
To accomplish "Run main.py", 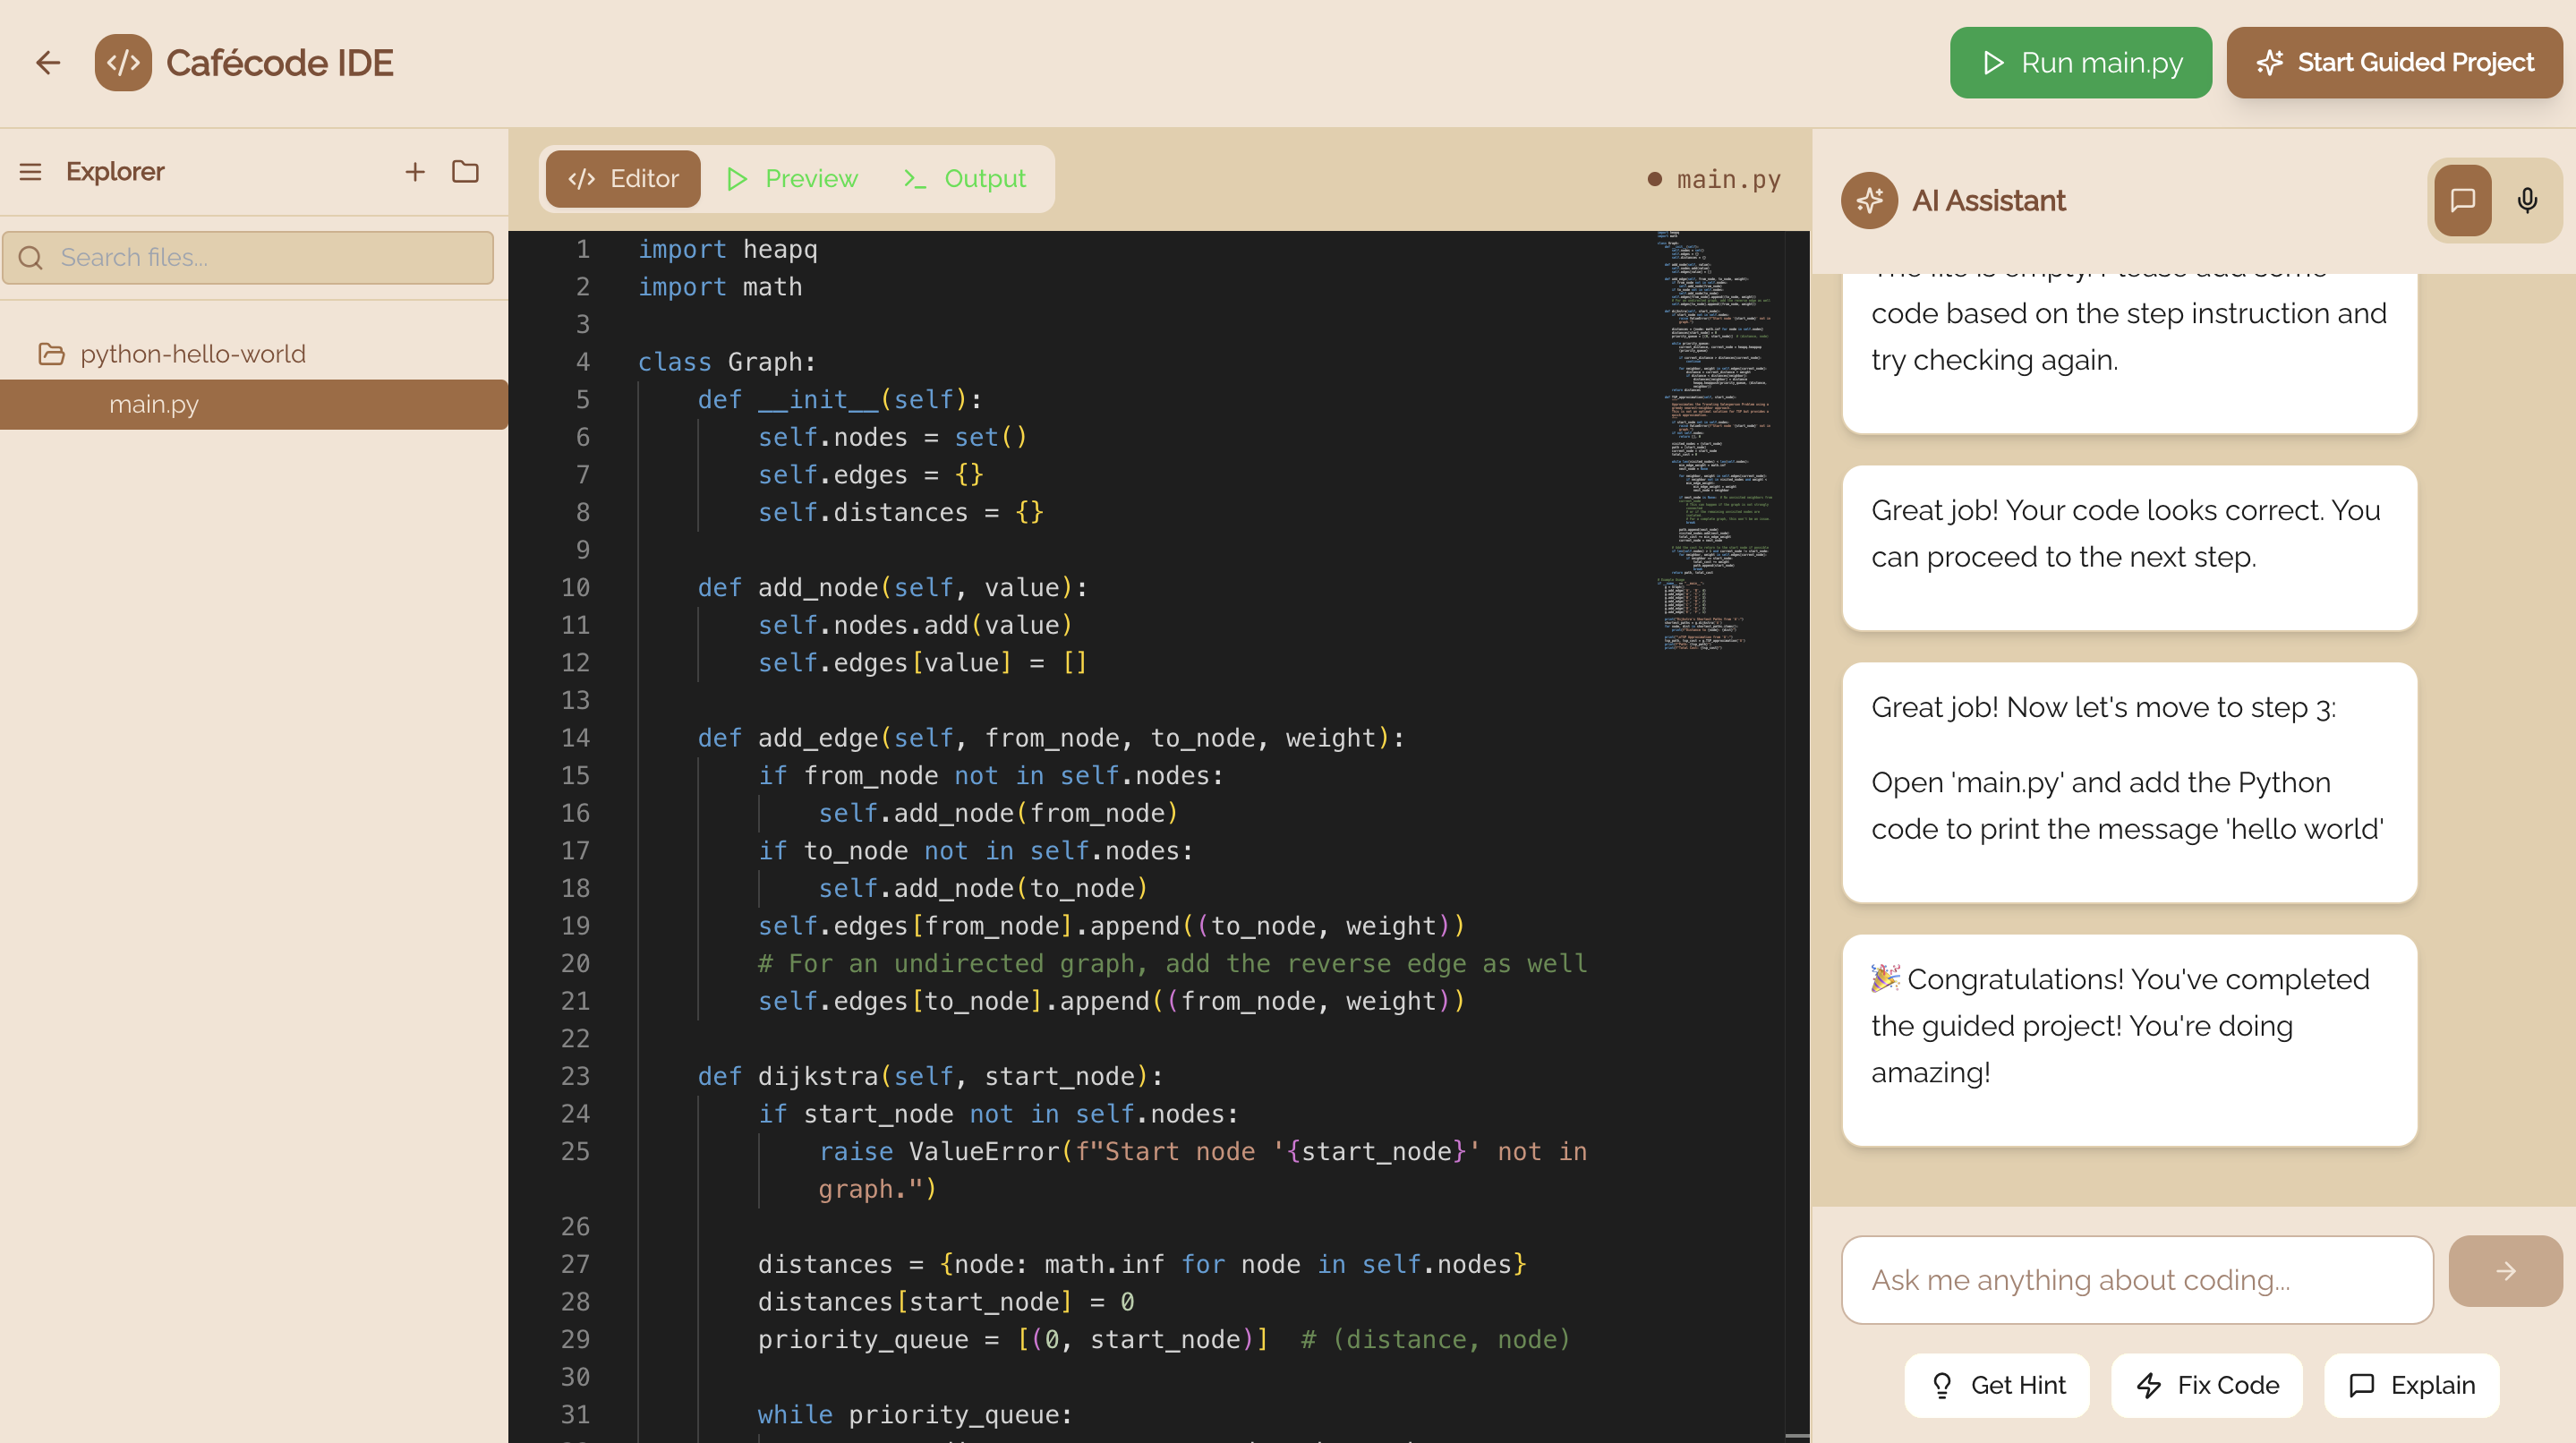I will (x=2080, y=63).
